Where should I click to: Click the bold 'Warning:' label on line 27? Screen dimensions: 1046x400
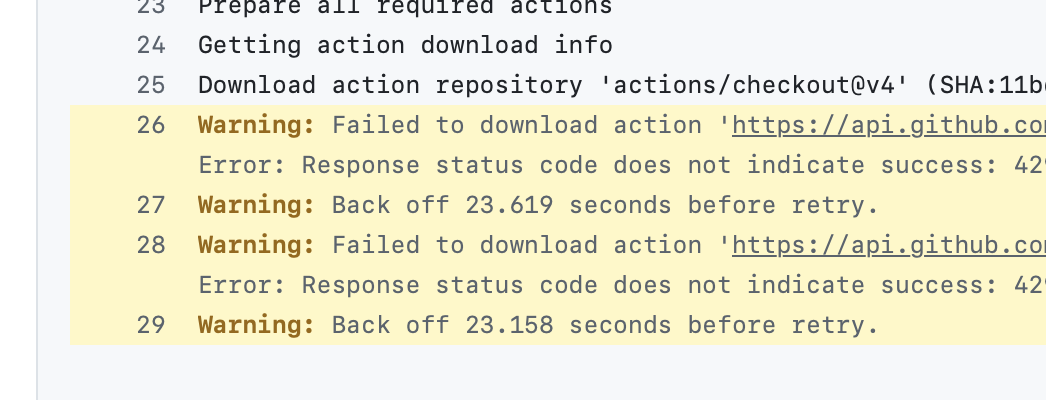click(x=257, y=205)
